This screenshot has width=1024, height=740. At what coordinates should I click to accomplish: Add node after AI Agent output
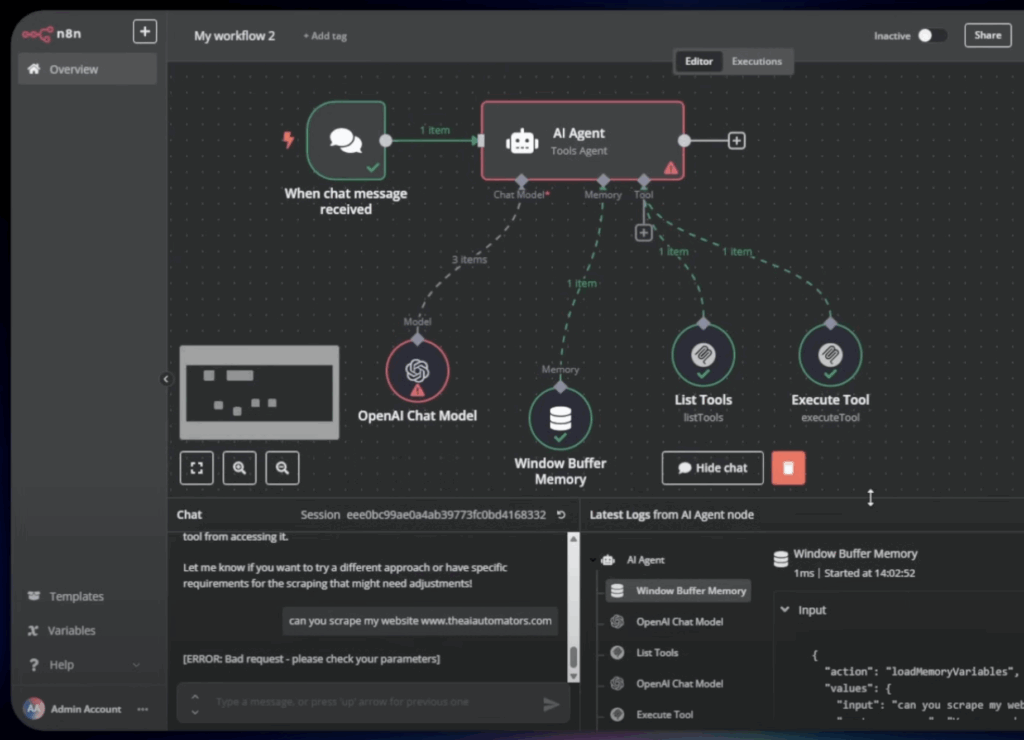pos(737,140)
